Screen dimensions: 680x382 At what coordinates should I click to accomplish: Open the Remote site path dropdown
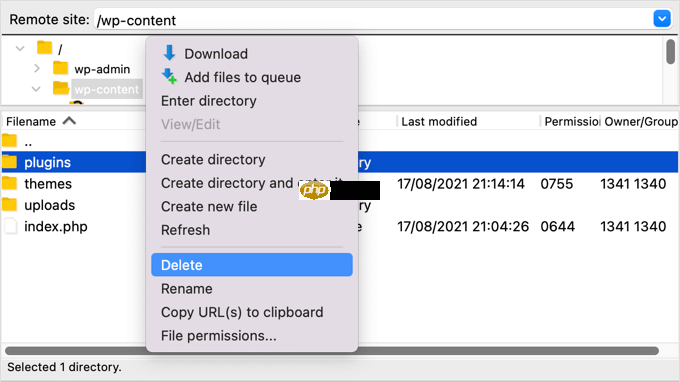point(662,19)
